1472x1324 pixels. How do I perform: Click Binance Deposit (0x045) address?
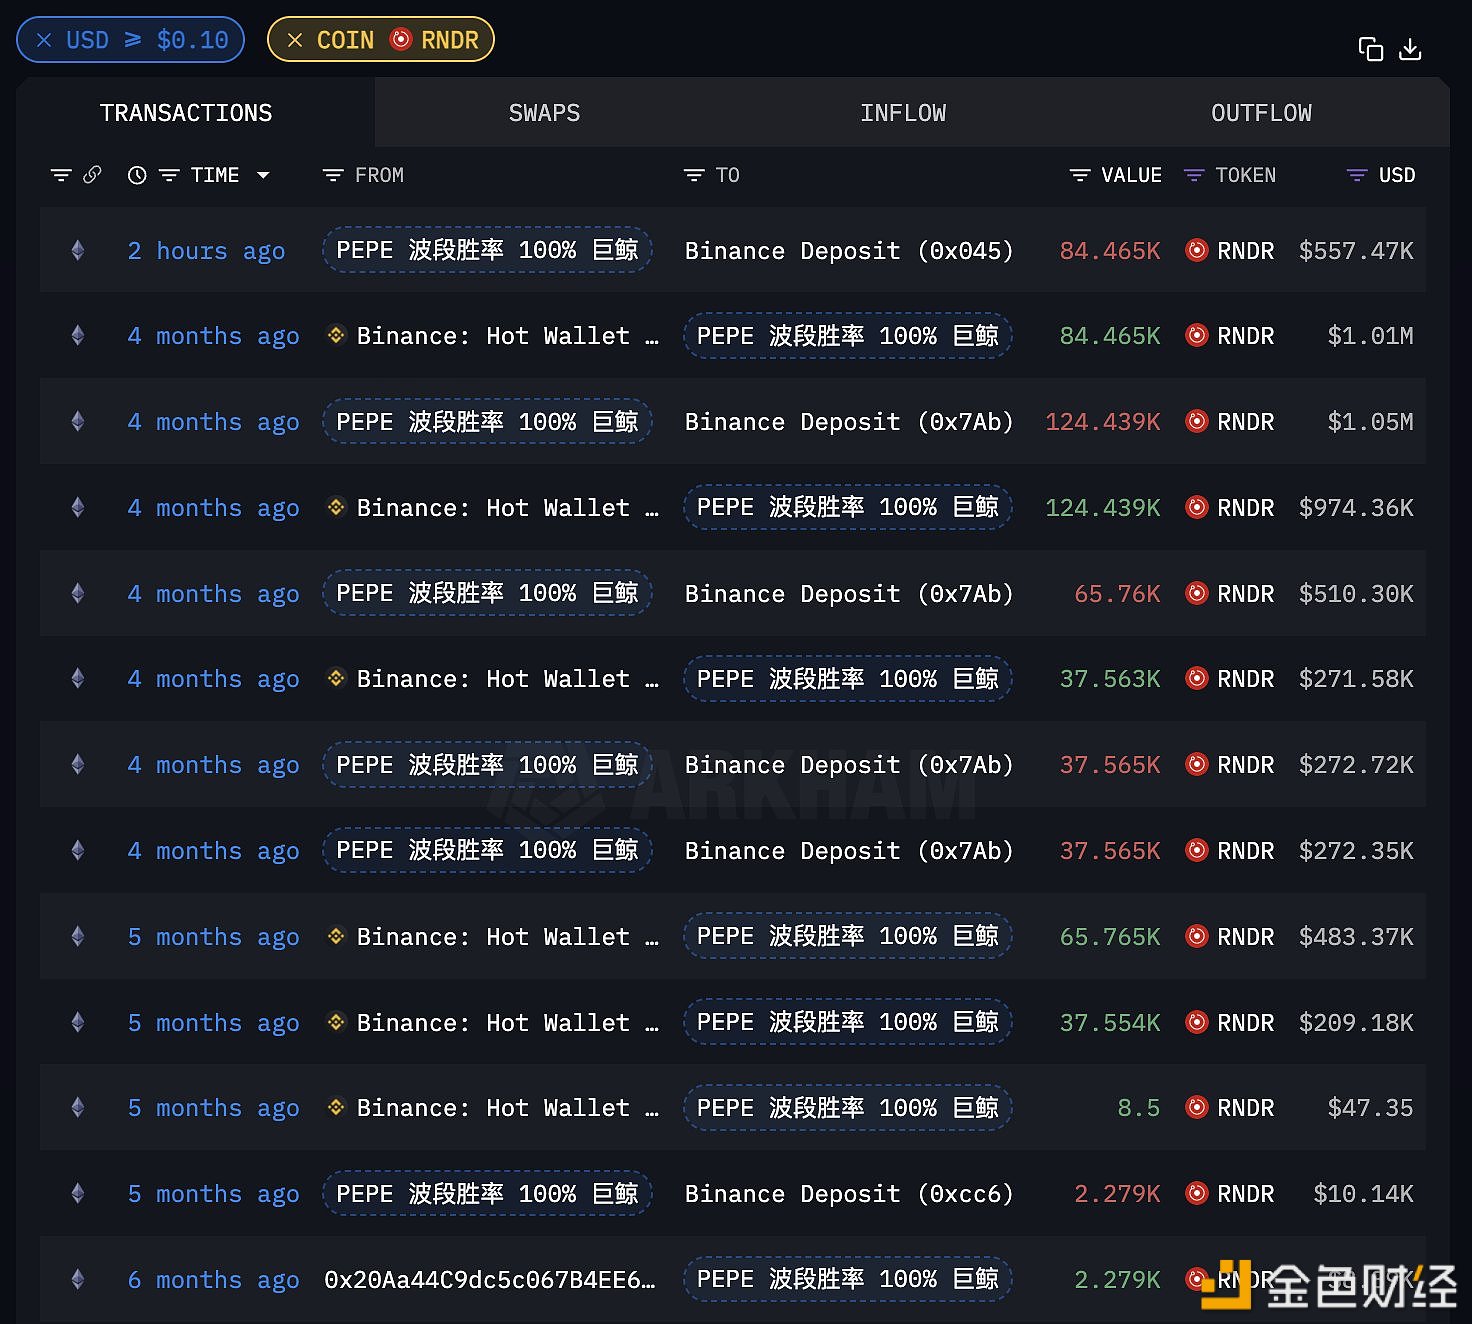tap(849, 250)
